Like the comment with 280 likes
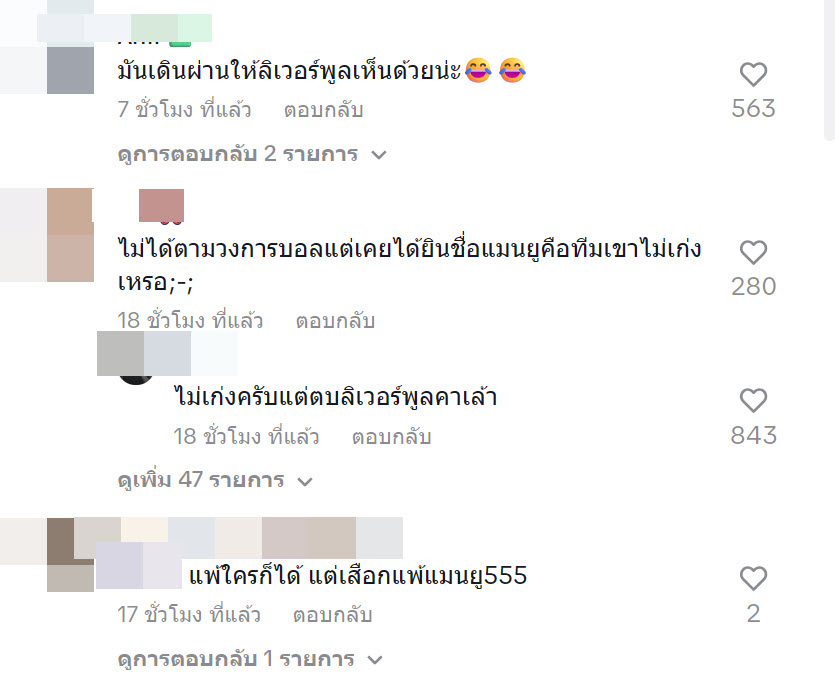Viewport: 835px width, 693px height. tap(753, 252)
